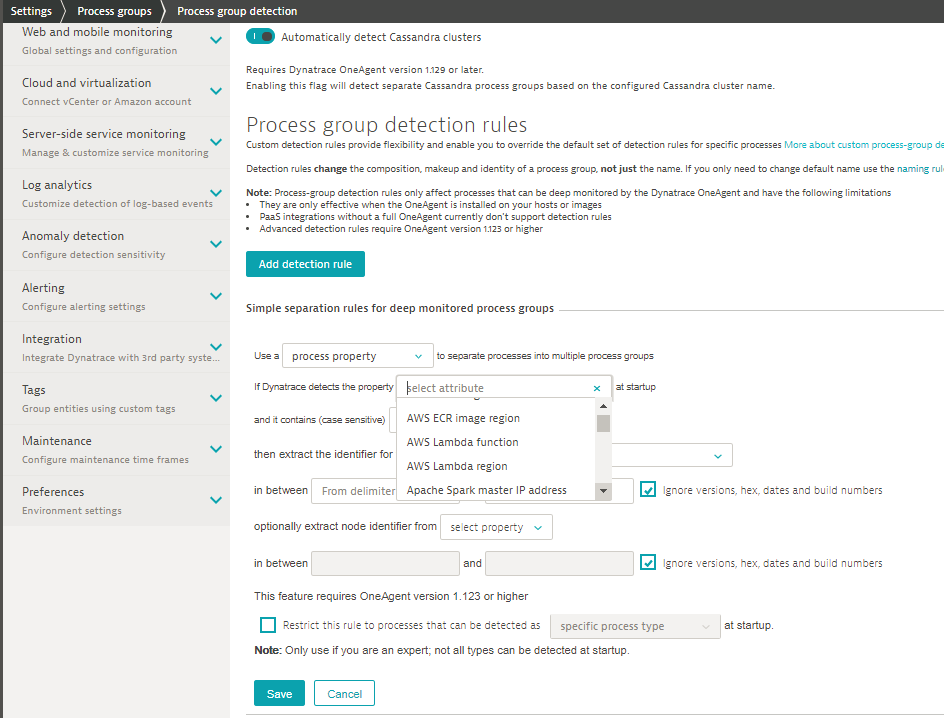Clear the select attribute field with X icon
The image size is (944, 718).
click(x=597, y=388)
